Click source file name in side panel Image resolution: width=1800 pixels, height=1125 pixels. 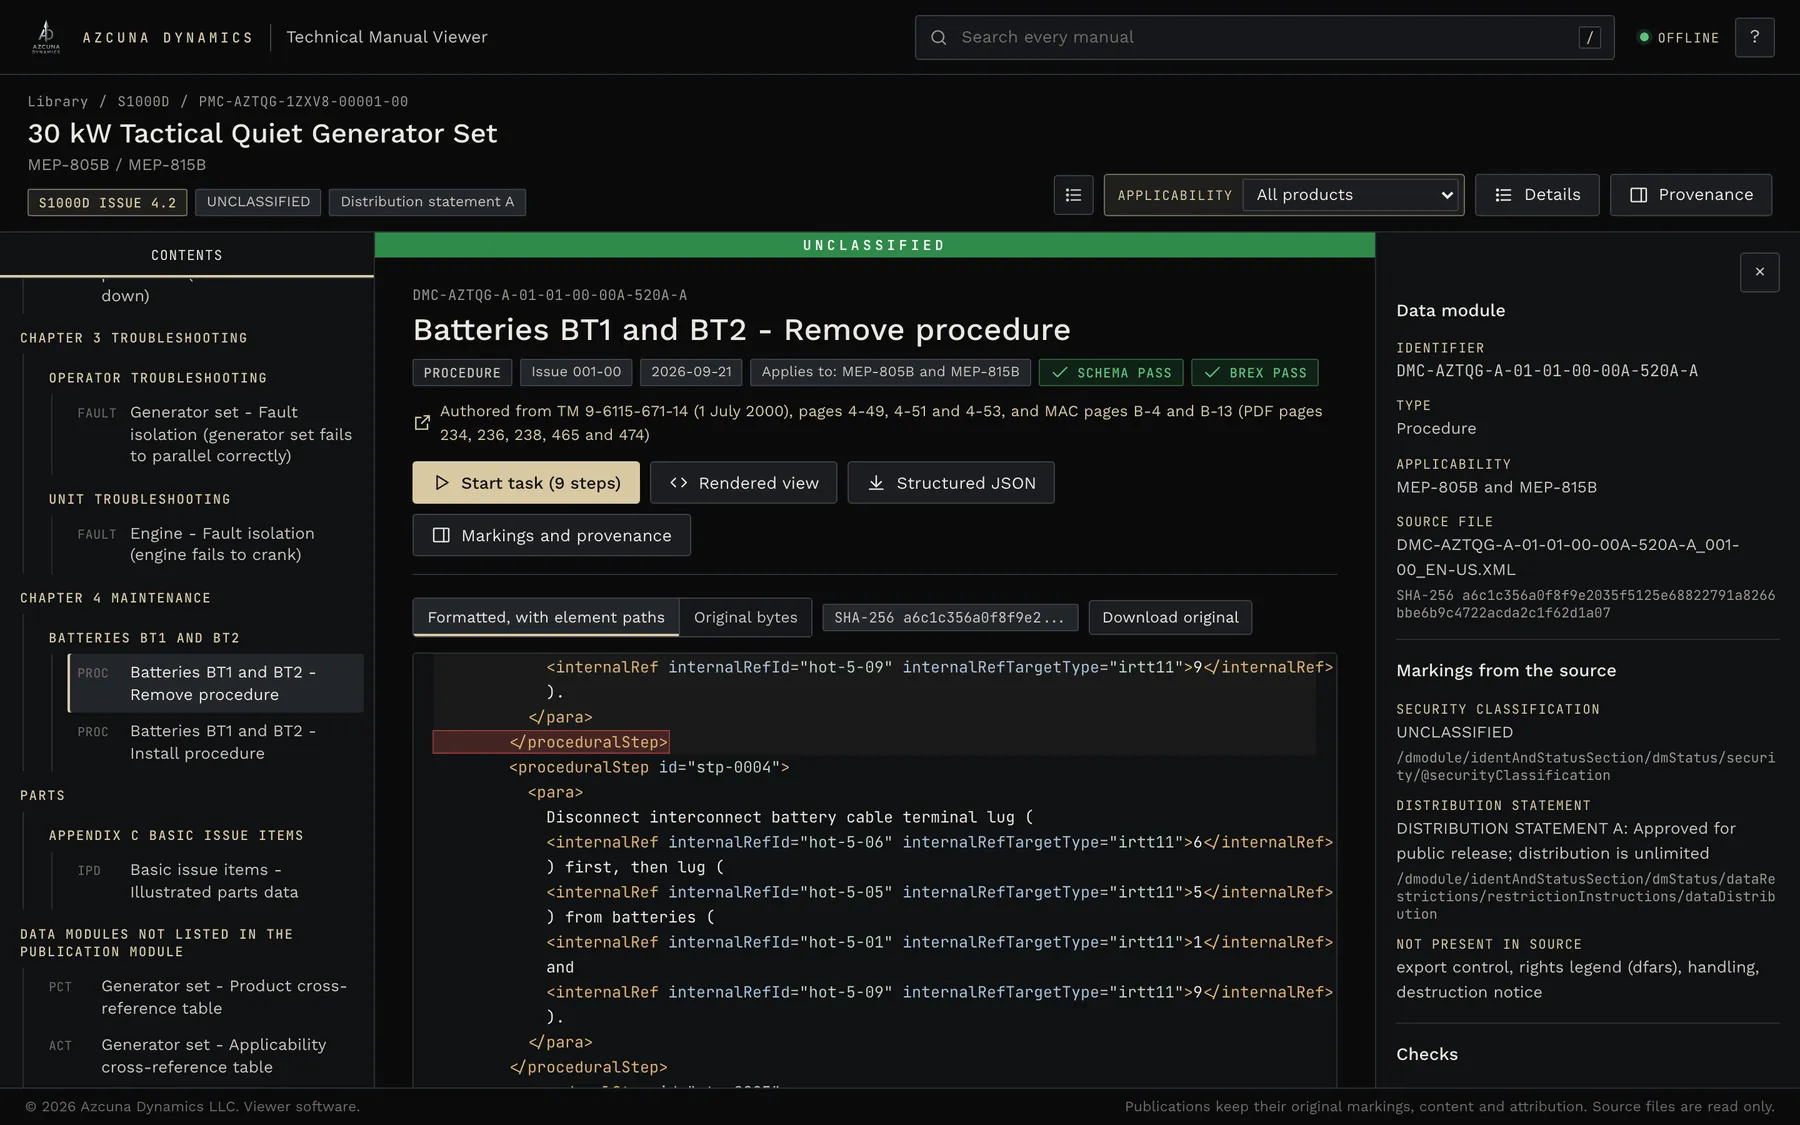(1567, 557)
